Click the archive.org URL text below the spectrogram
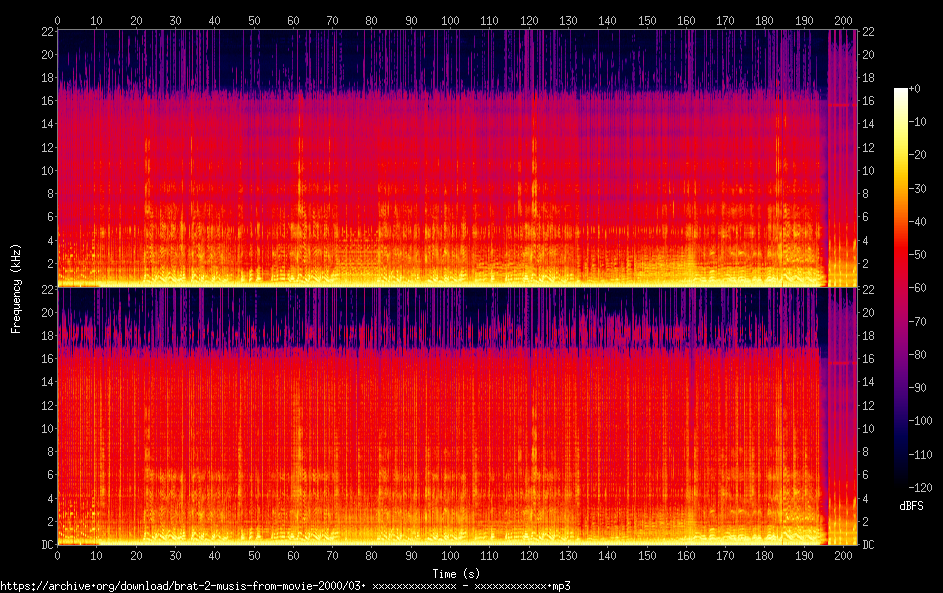 pos(285,586)
